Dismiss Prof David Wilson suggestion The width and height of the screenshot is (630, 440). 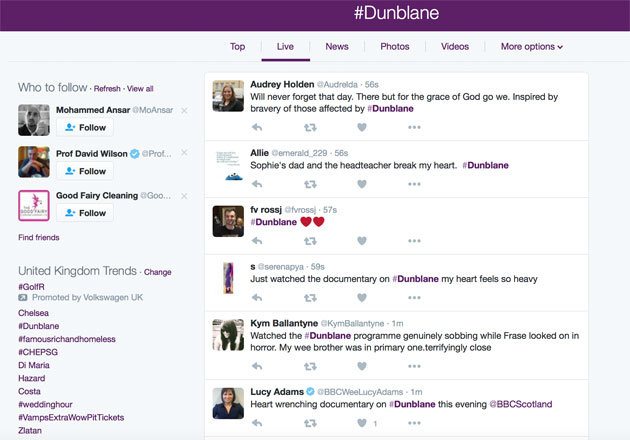(184, 153)
